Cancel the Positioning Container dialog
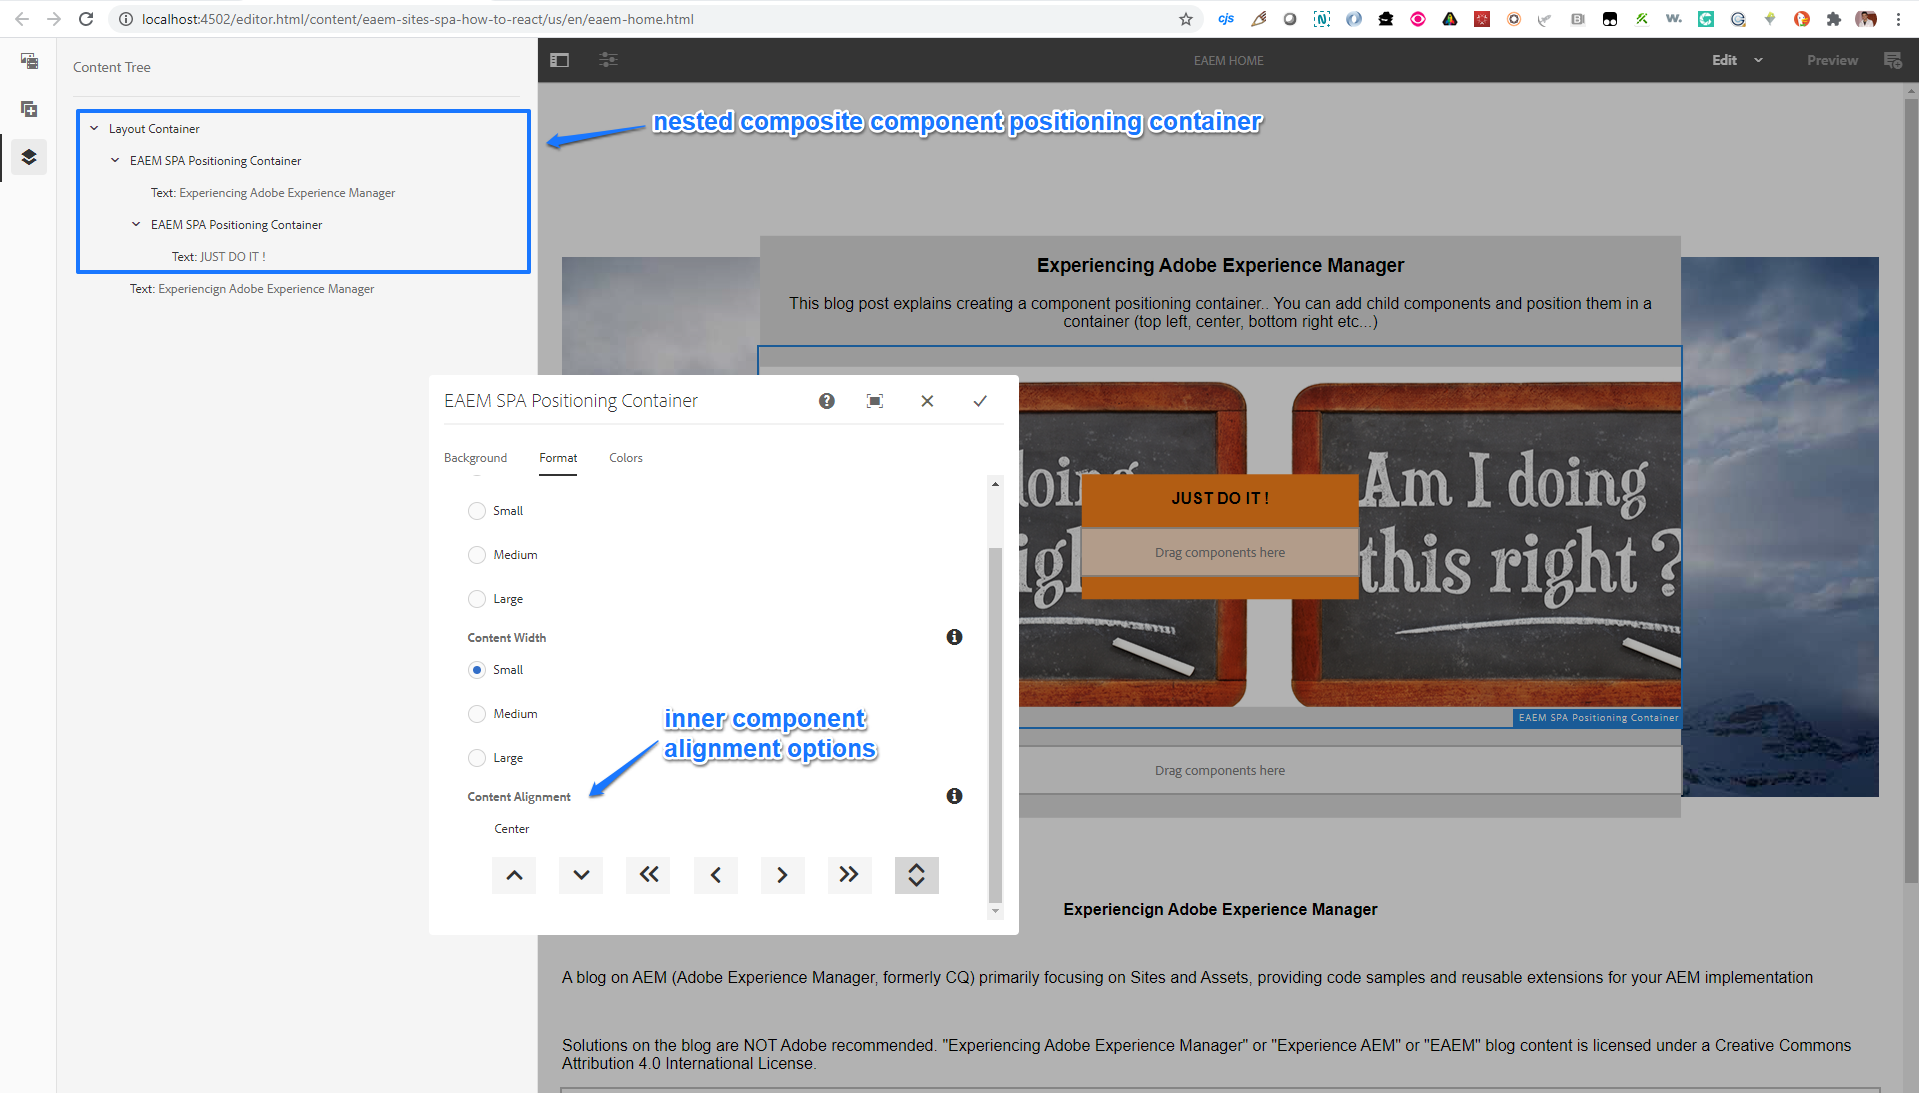The height and width of the screenshot is (1093, 1919). 927,401
